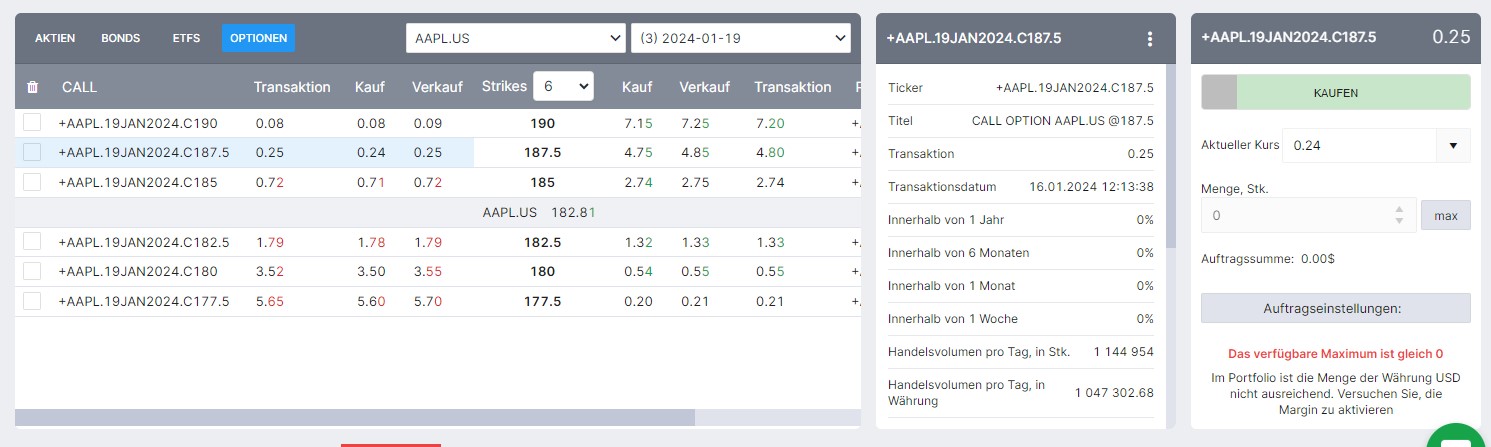Click the Aktueller Kurs value 0.24 field
Screen dimensions: 1491x447
pos(1359,145)
